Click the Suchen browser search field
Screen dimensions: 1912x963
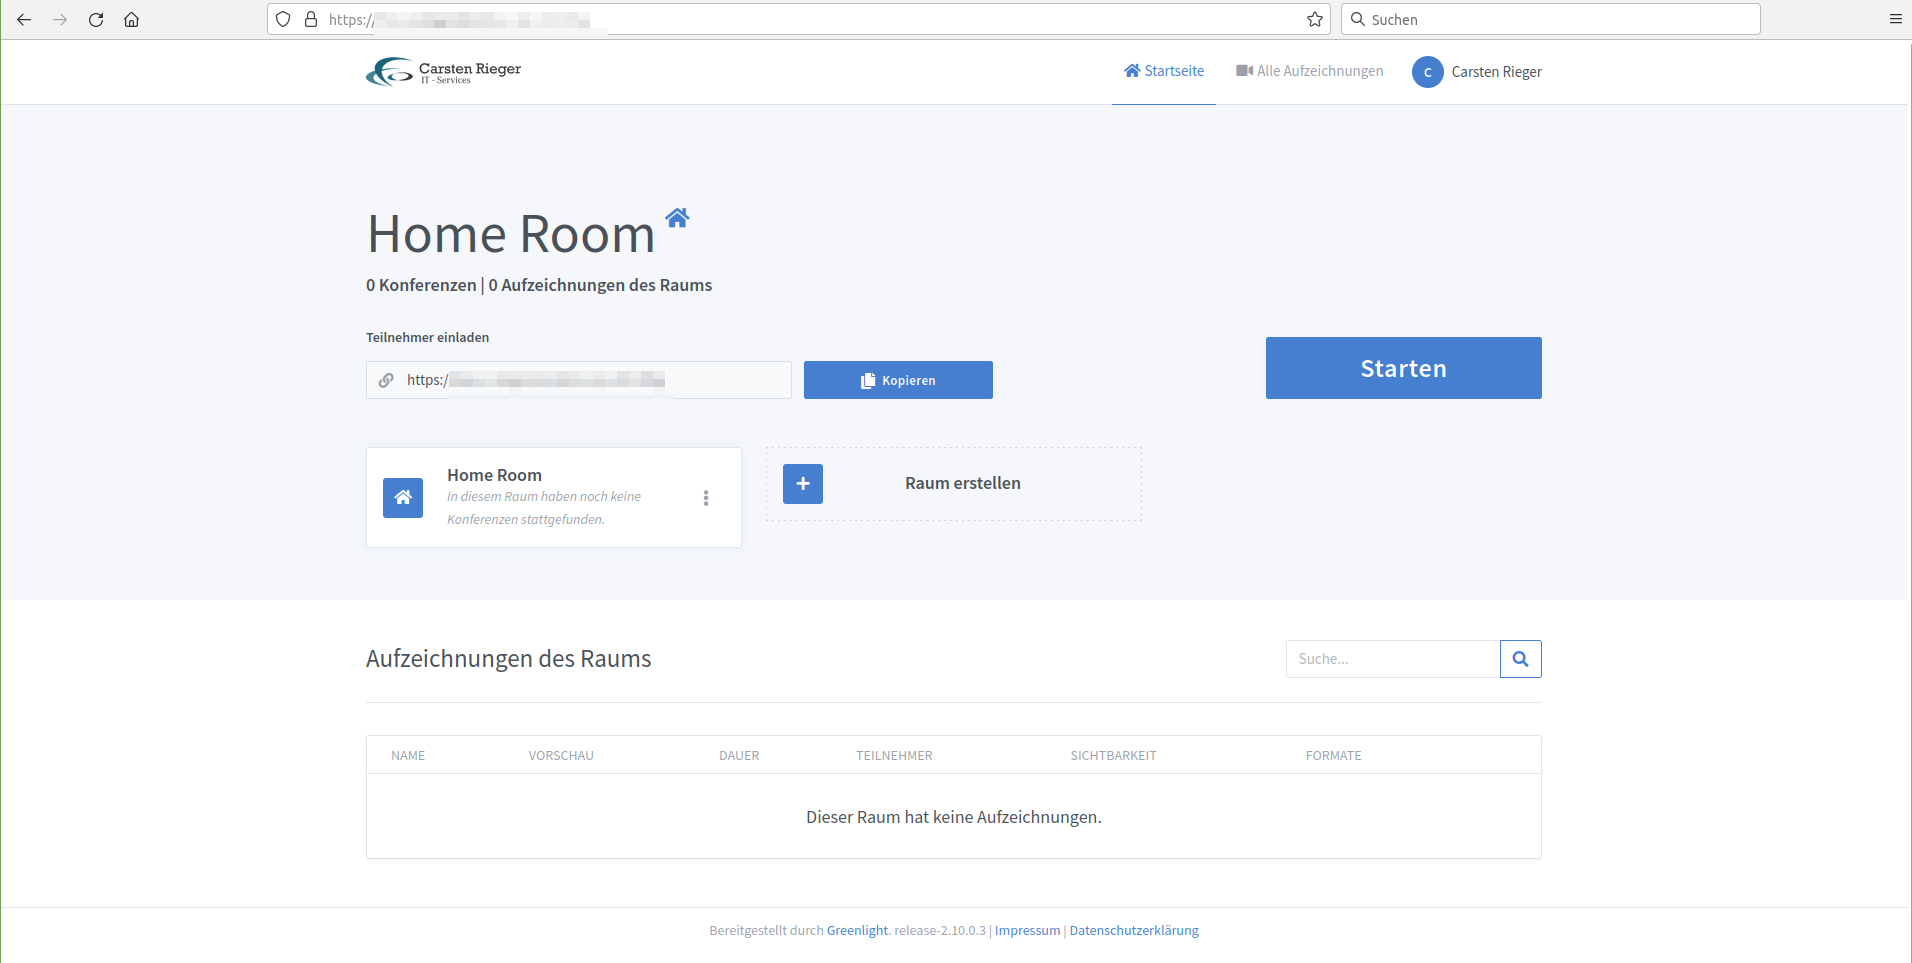pyautogui.click(x=1551, y=19)
